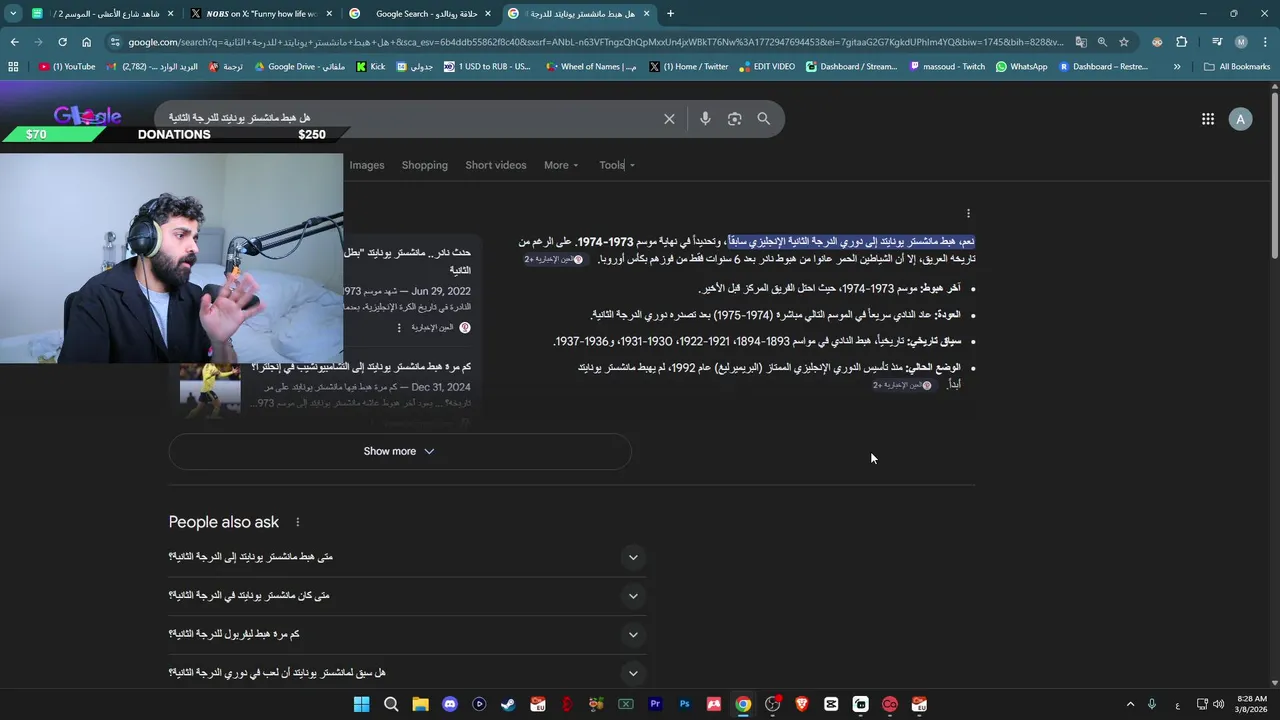Open the browser home page
This screenshot has width=1280, height=720.
[87, 42]
